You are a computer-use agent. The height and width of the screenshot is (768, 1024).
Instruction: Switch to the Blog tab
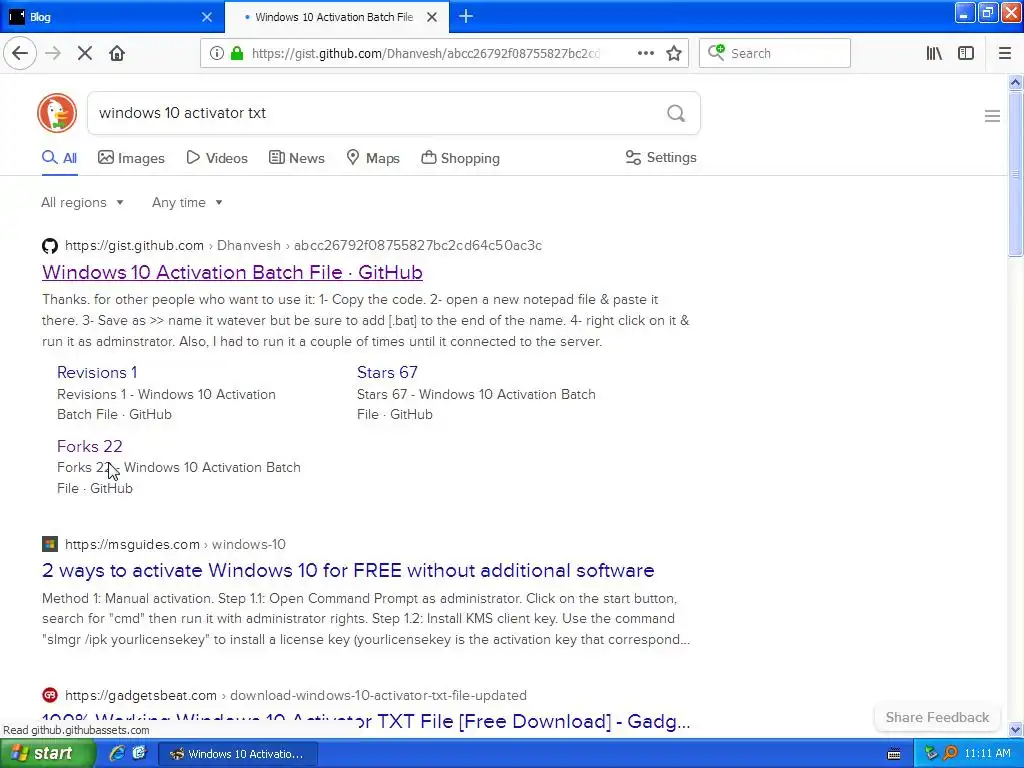112,17
